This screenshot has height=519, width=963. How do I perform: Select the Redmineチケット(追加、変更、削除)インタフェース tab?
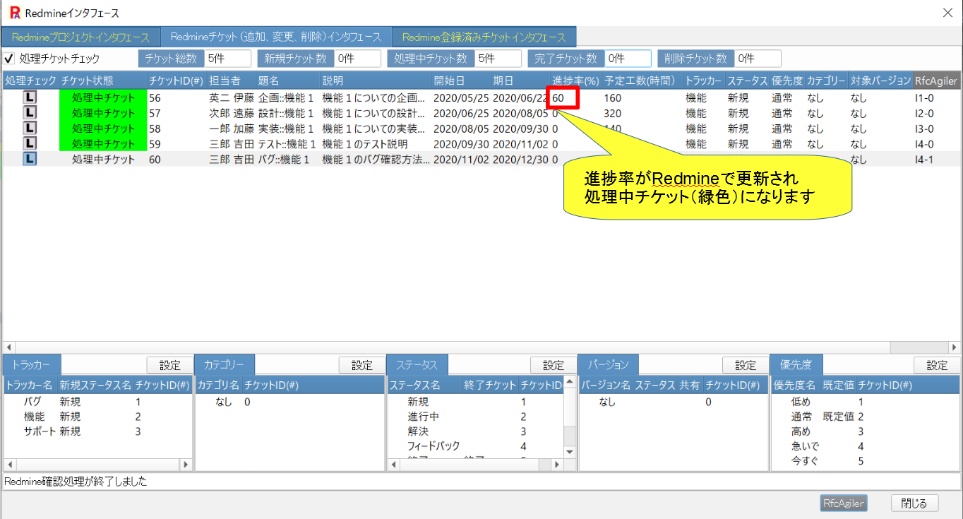point(276,37)
